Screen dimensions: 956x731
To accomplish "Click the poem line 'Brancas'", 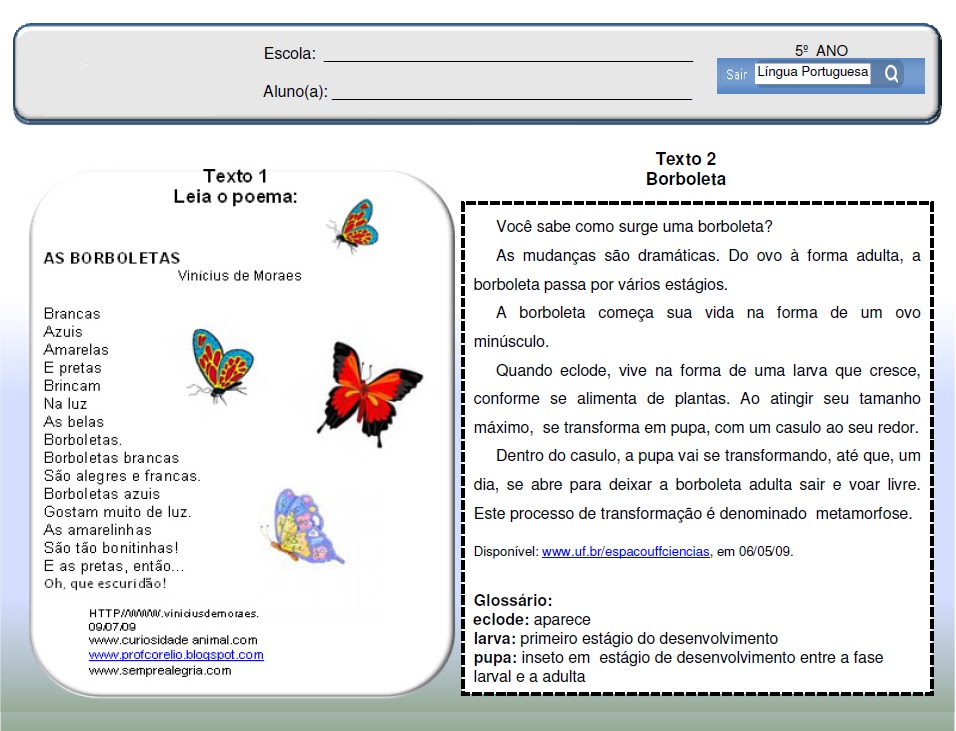I will 72,313.
